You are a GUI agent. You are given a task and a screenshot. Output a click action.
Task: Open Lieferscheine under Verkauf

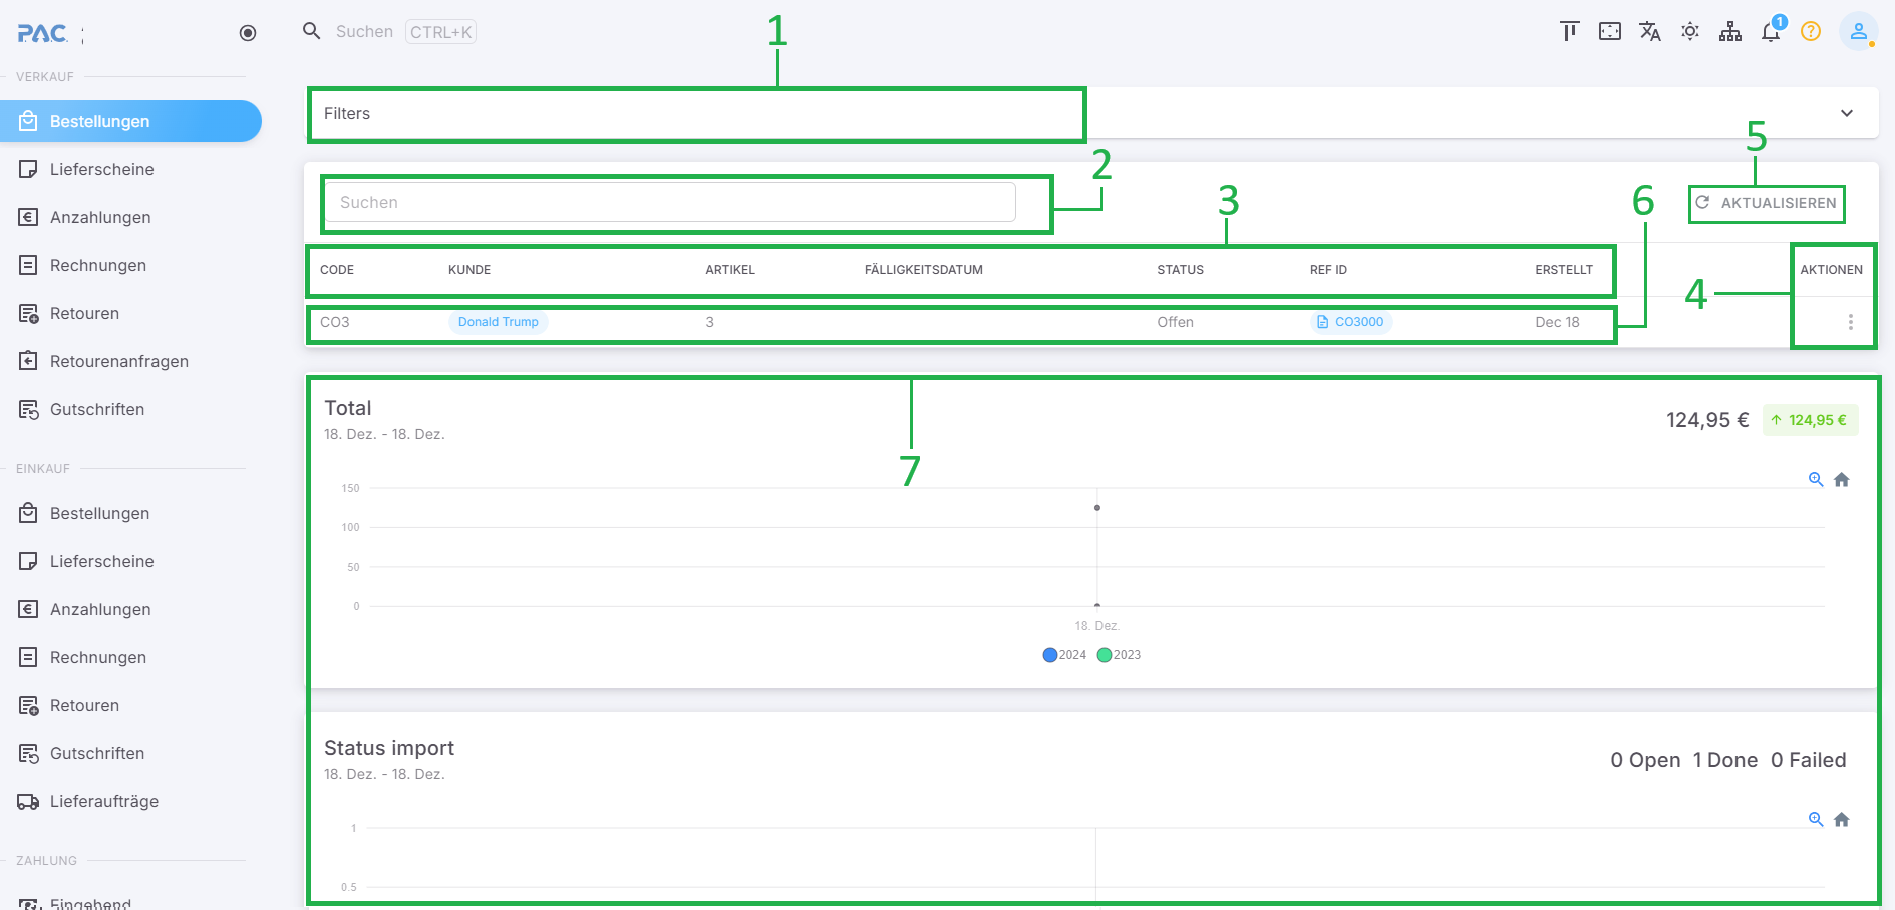click(102, 169)
